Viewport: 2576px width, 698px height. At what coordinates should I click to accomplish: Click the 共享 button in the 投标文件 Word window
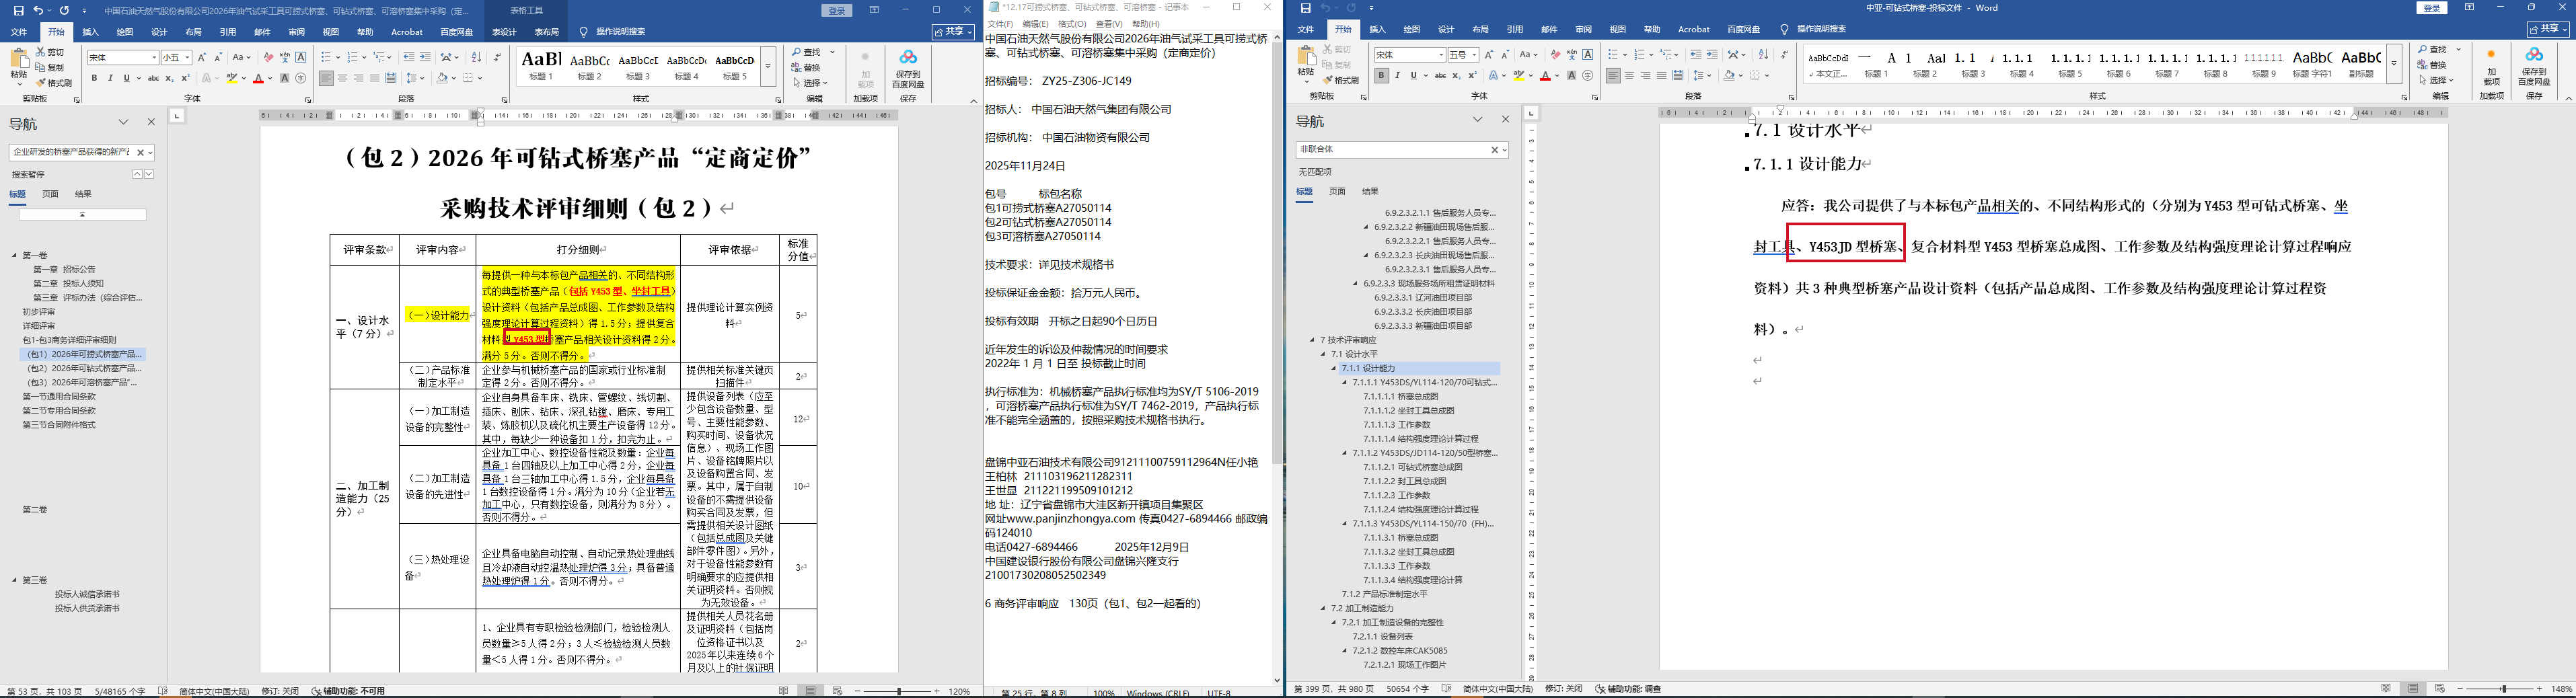tap(2548, 30)
